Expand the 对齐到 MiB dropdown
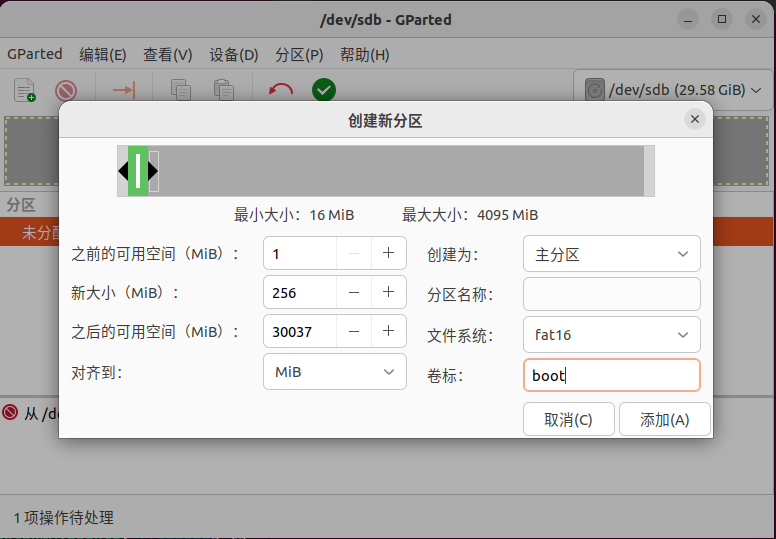776x539 pixels. coord(334,372)
